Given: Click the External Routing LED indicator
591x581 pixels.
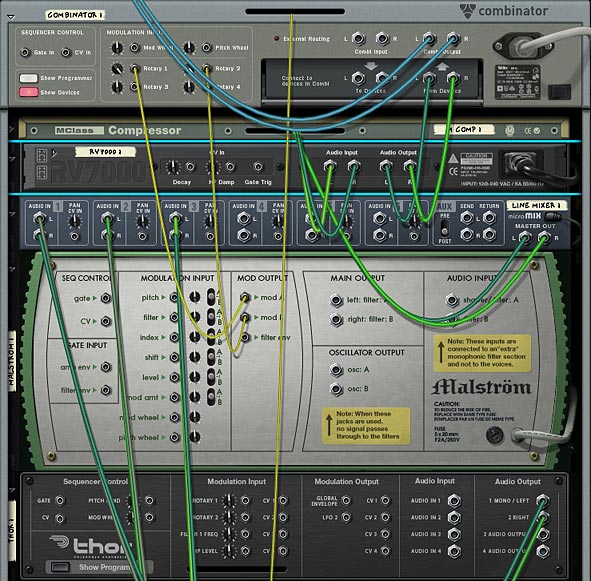Looking at the screenshot, I should [276, 38].
